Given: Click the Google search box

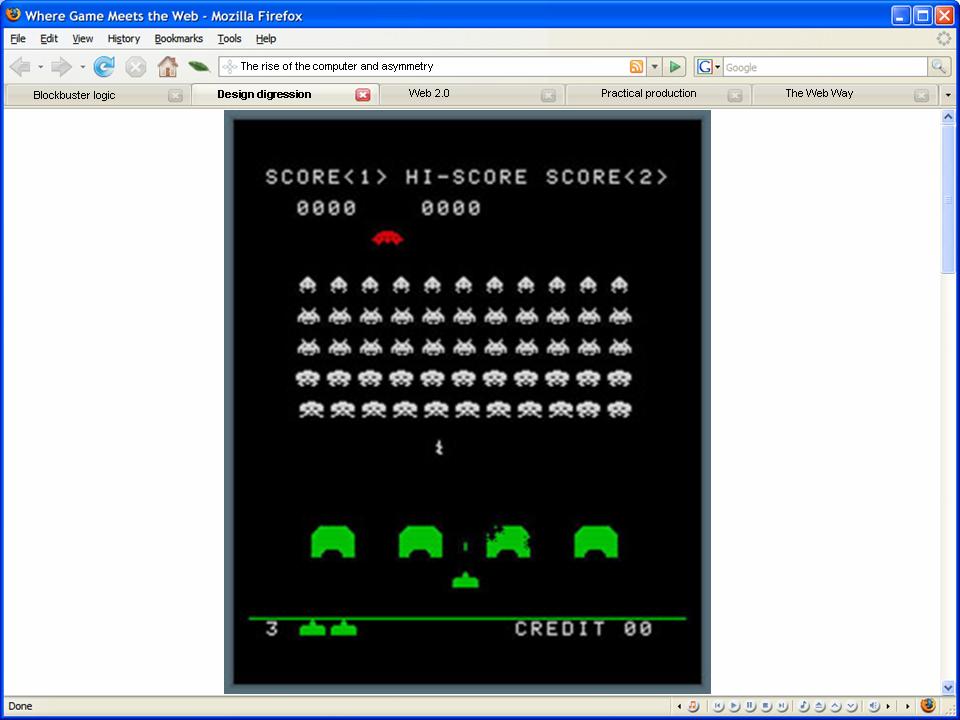Looking at the screenshot, I should (825, 67).
